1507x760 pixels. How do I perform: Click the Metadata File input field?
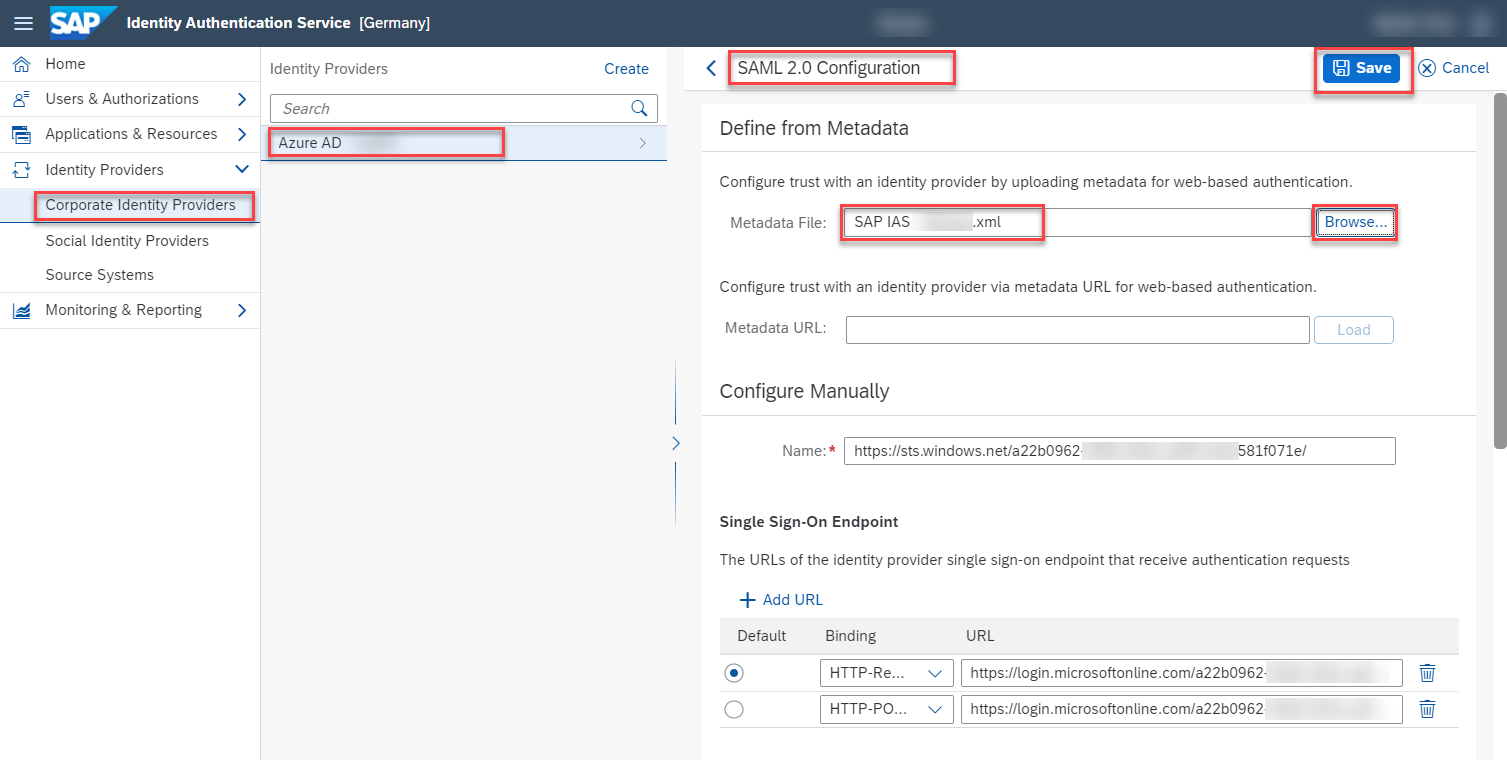click(1078, 222)
